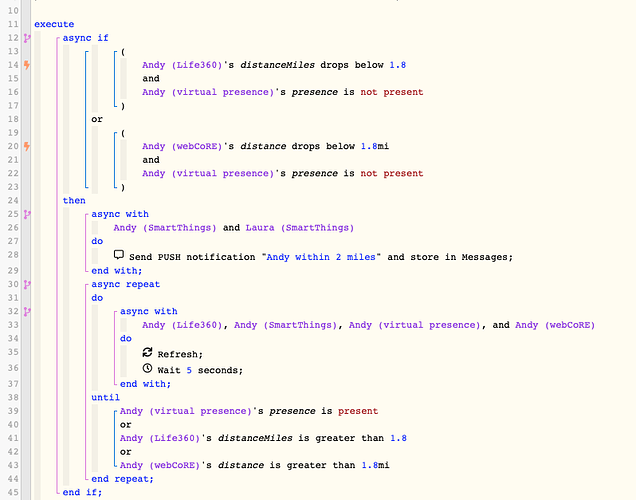Click the async branch icon beside line 32
636x500 pixels.
pyautogui.click(x=27, y=311)
